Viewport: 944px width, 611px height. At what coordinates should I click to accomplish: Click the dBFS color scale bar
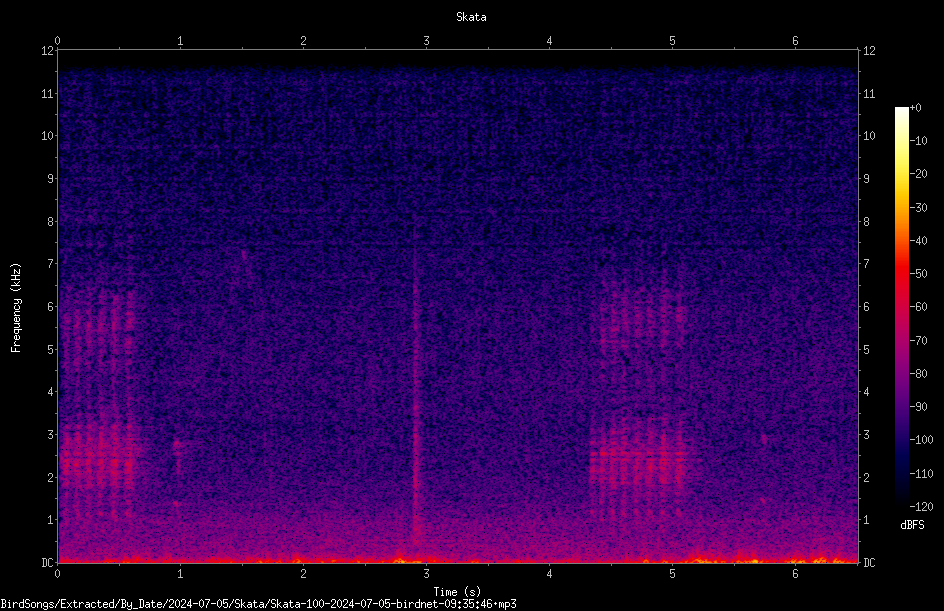click(x=901, y=307)
